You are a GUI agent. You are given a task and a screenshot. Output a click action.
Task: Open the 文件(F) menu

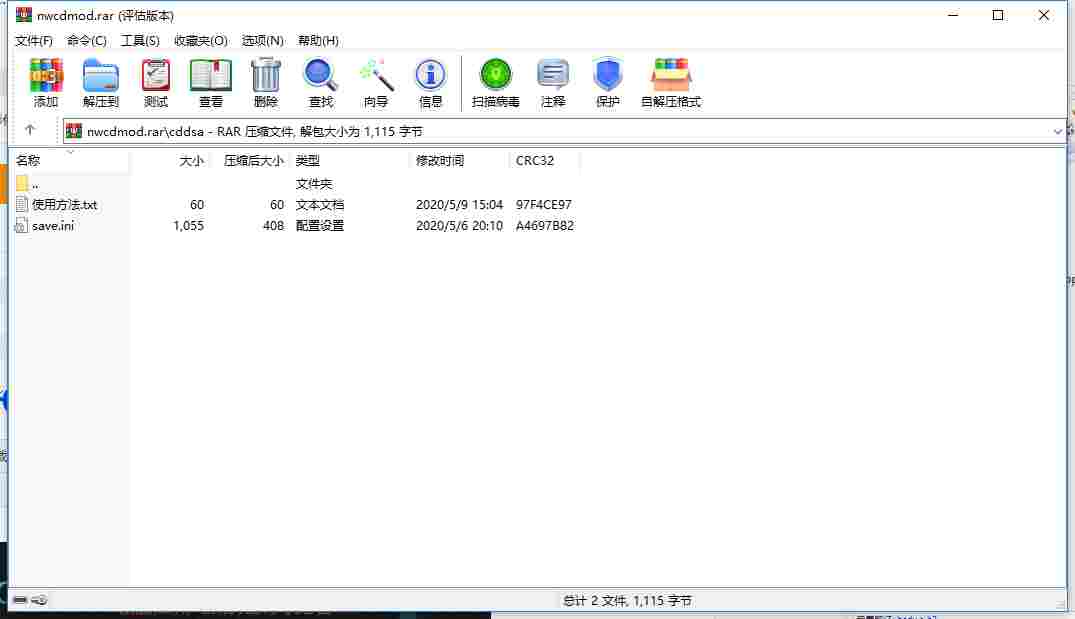tap(34, 40)
